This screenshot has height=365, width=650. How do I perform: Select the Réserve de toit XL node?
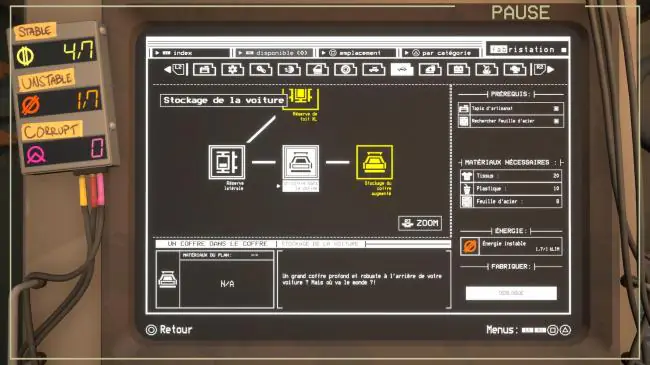click(x=301, y=98)
